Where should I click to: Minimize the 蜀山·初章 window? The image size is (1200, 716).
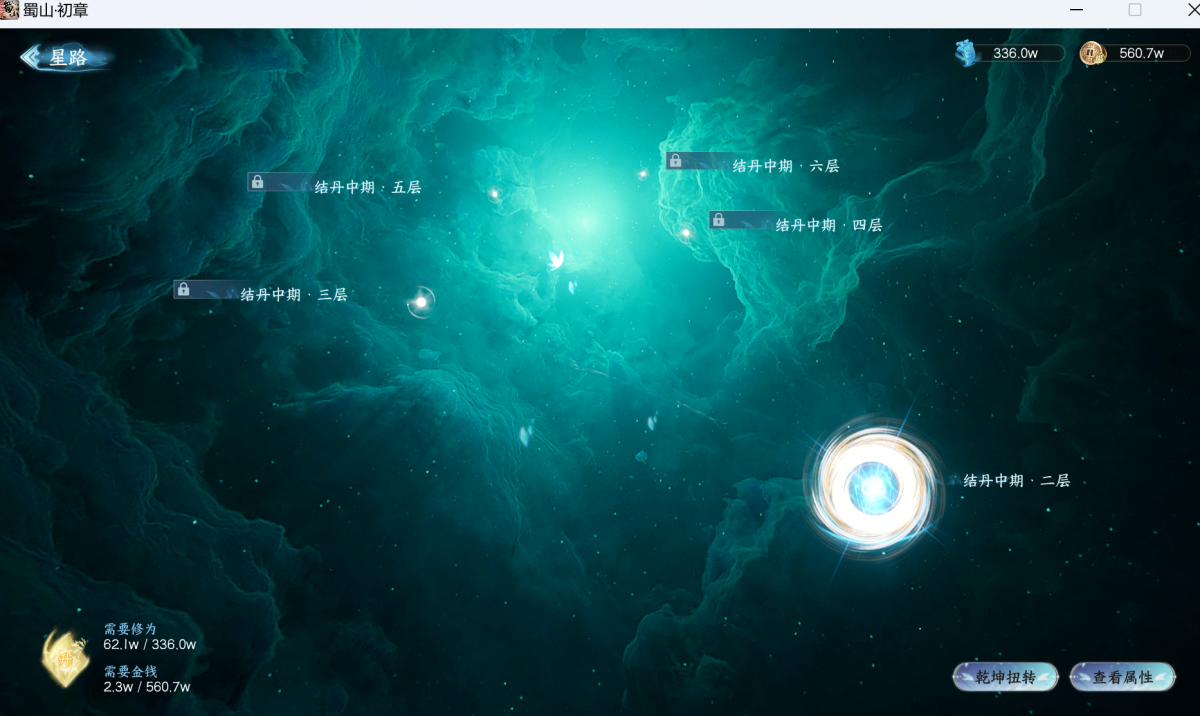pyautogui.click(x=1076, y=10)
